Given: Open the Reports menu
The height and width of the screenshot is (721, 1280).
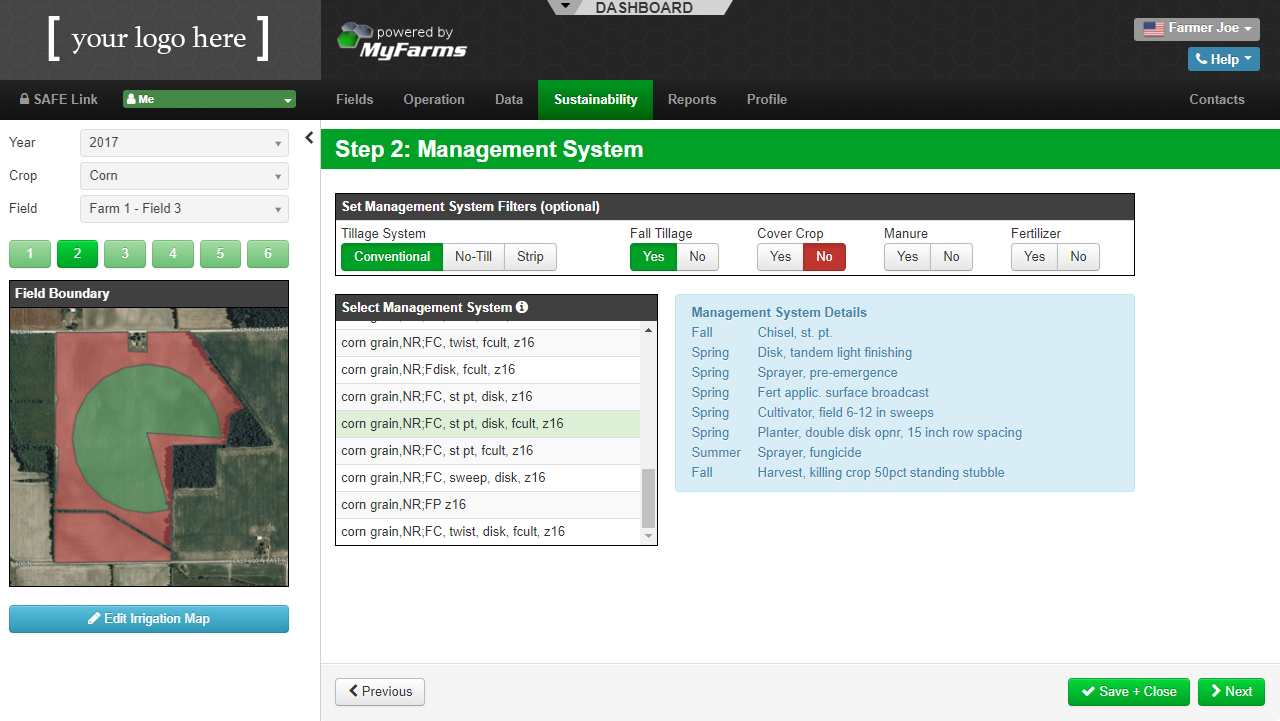Looking at the screenshot, I should pyautogui.click(x=692, y=100).
